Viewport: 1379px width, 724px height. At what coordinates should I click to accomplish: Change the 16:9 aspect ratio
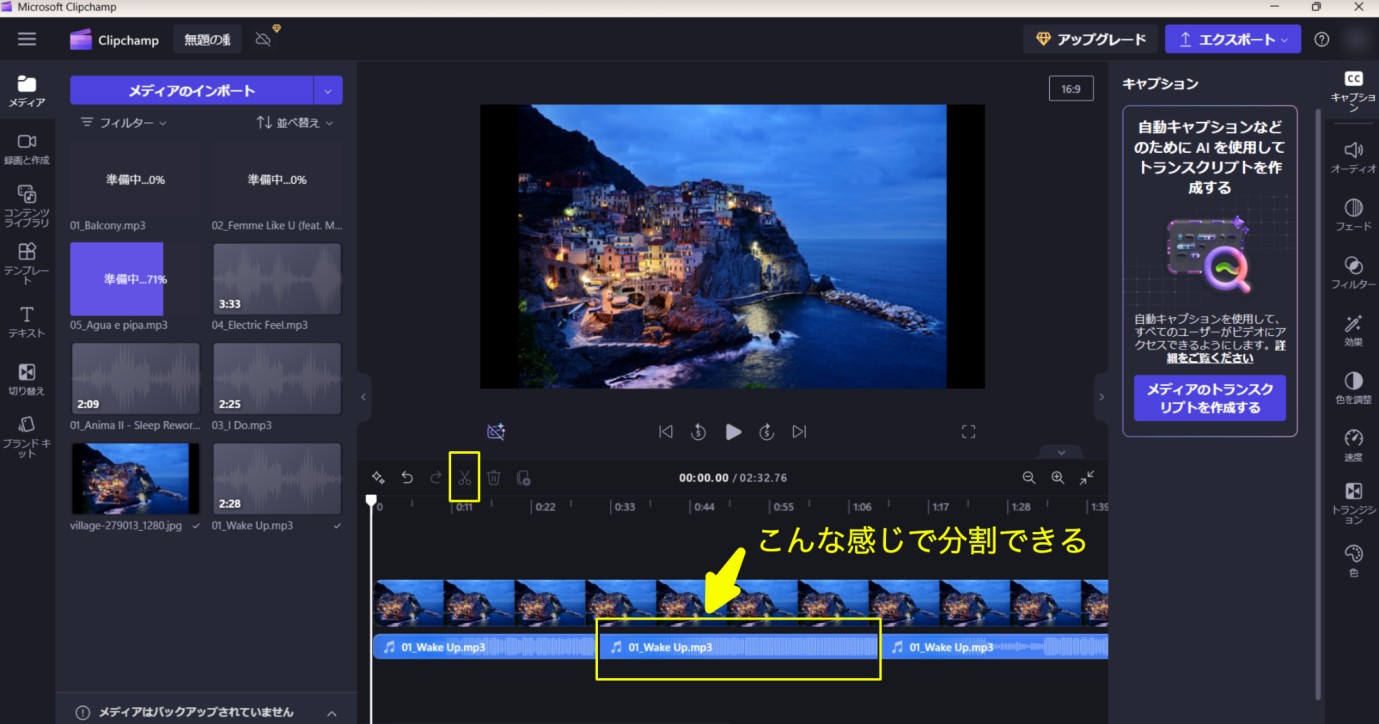1071,89
